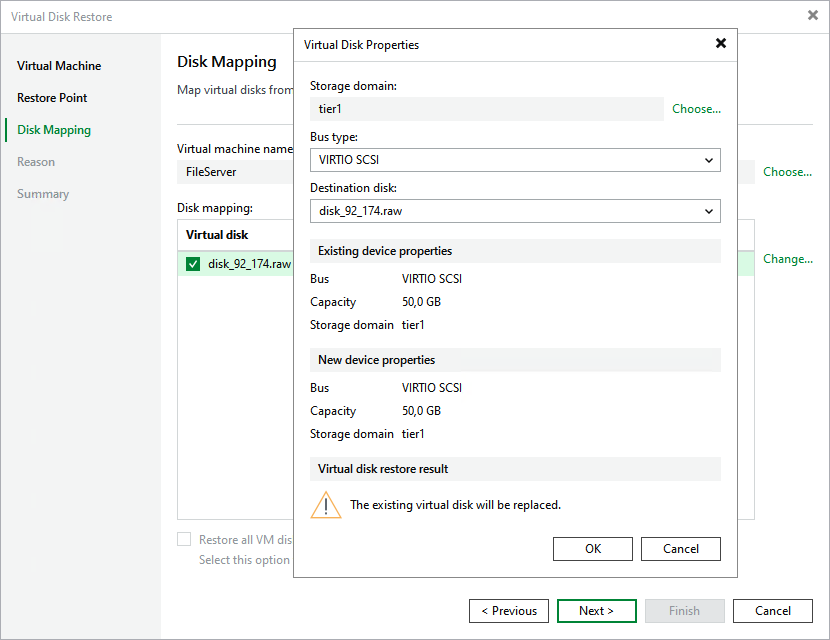This screenshot has height=640, width=830.
Task: Select the Reason step
Action: (35, 162)
